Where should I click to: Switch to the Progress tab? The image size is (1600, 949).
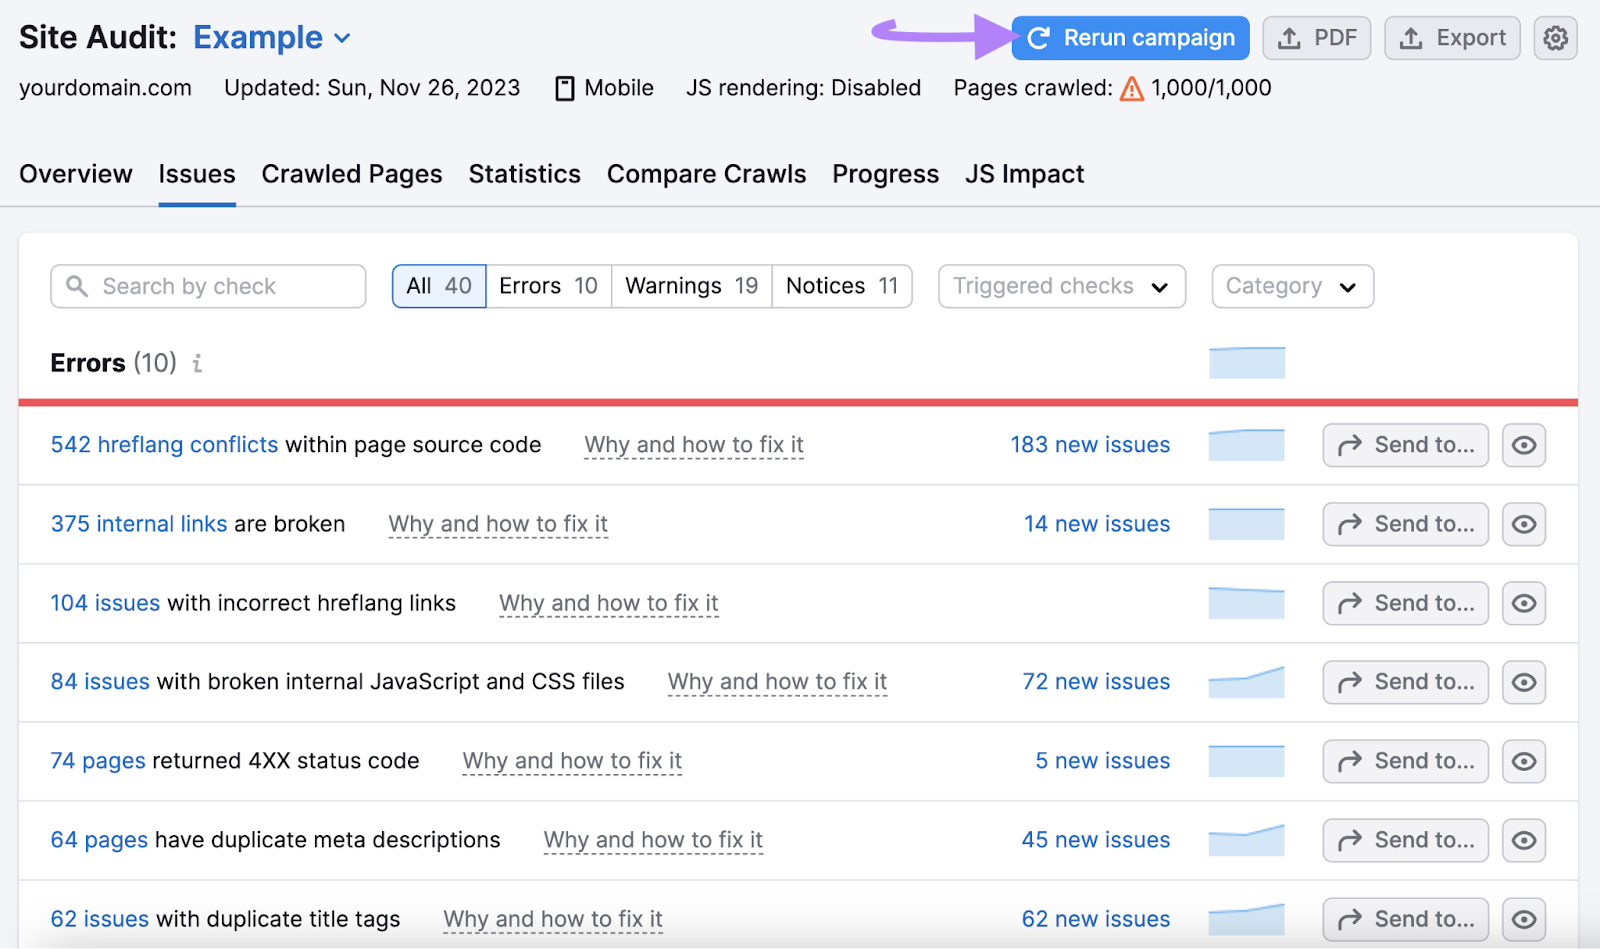[x=885, y=174]
